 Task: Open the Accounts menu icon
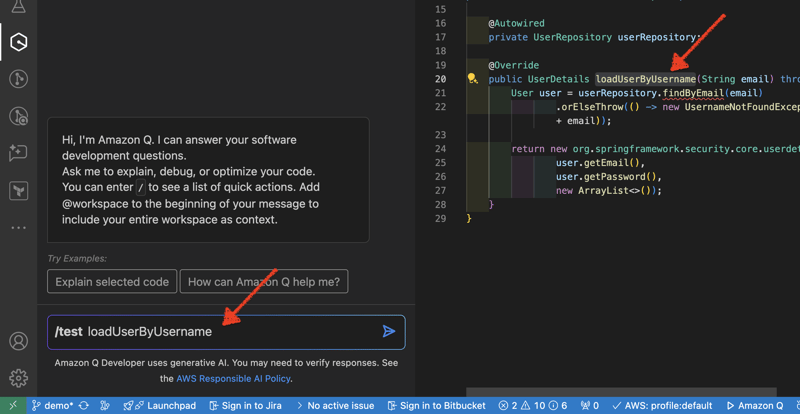[x=18, y=341]
